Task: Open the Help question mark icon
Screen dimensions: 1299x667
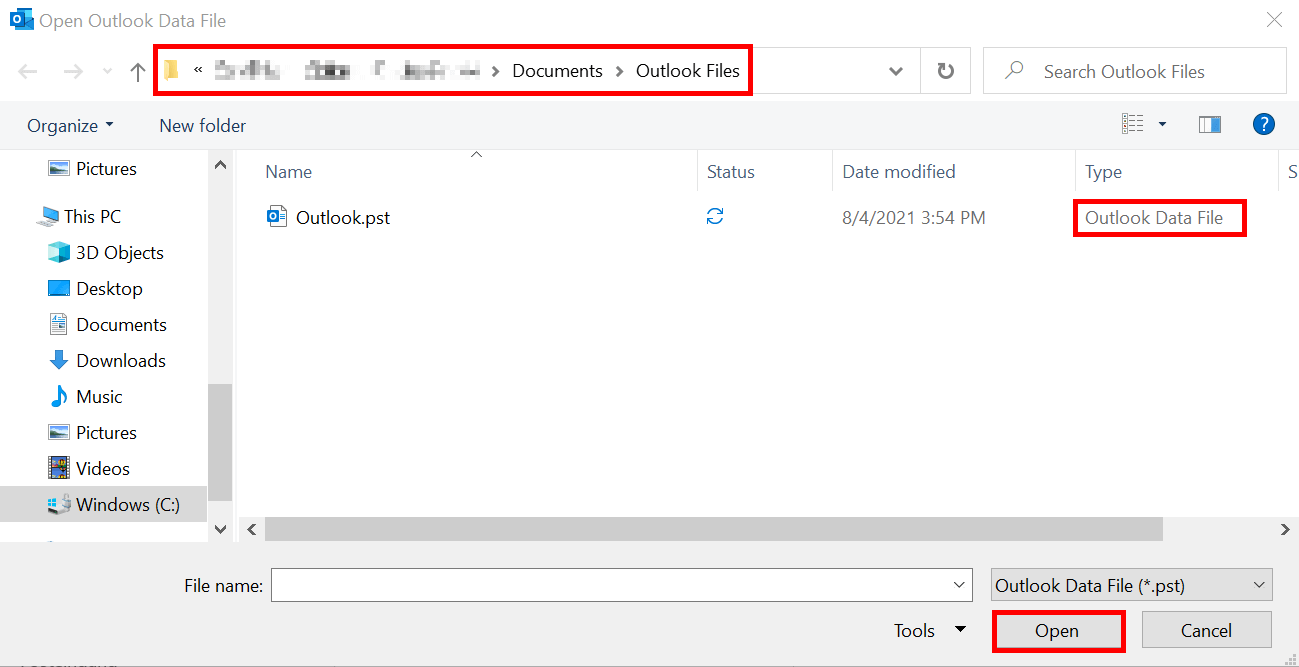Action: pyautogui.click(x=1263, y=123)
